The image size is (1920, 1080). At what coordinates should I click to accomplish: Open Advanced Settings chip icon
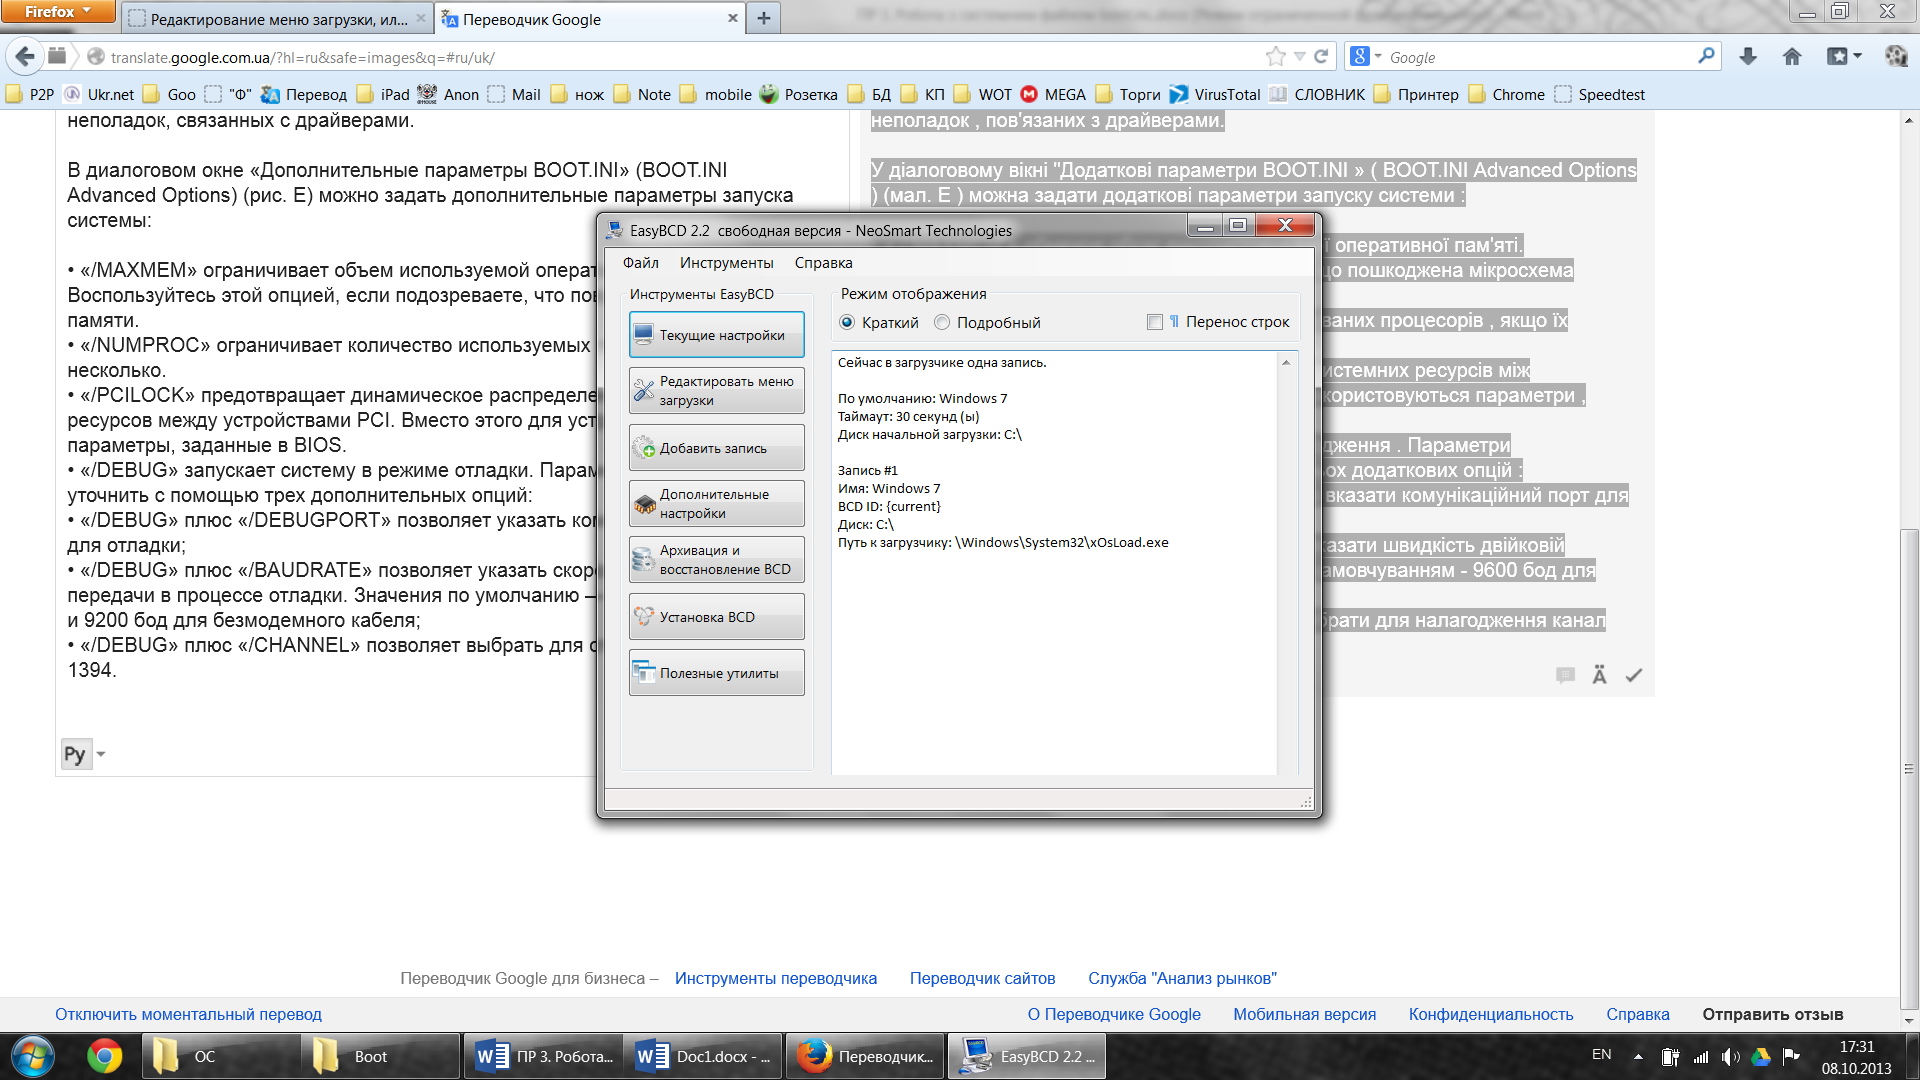point(644,504)
